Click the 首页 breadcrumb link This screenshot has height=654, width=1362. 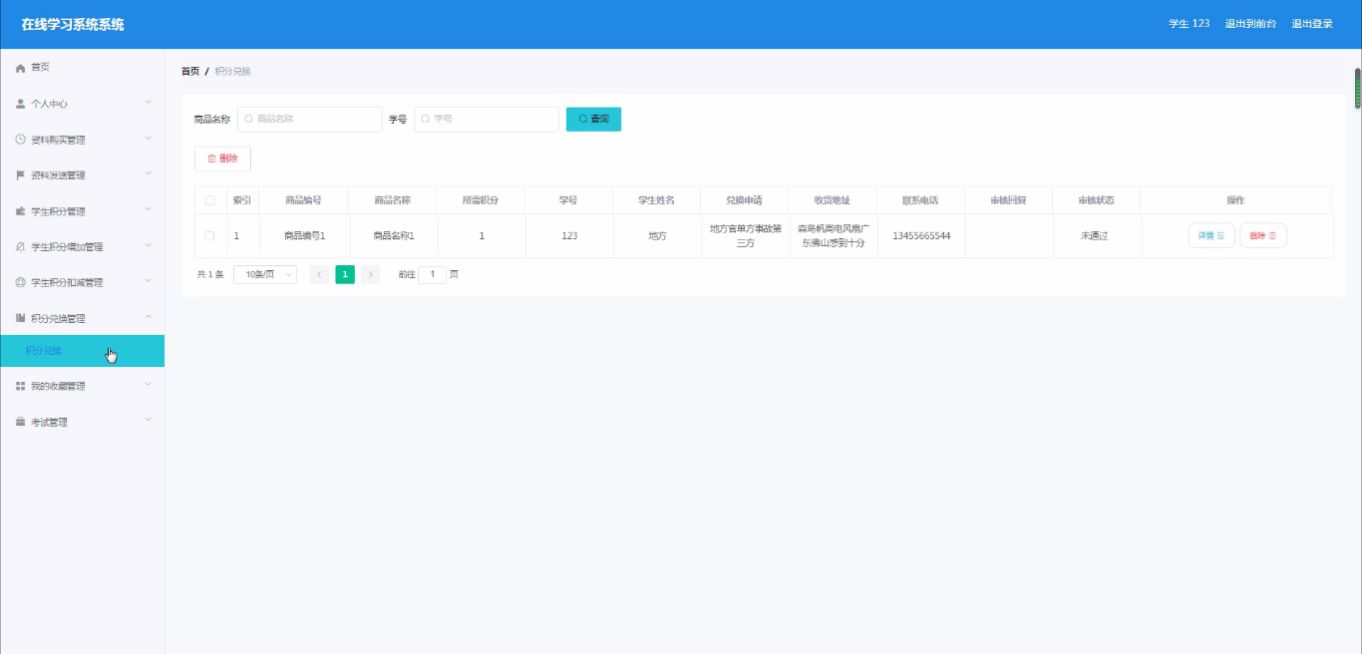pyautogui.click(x=190, y=72)
